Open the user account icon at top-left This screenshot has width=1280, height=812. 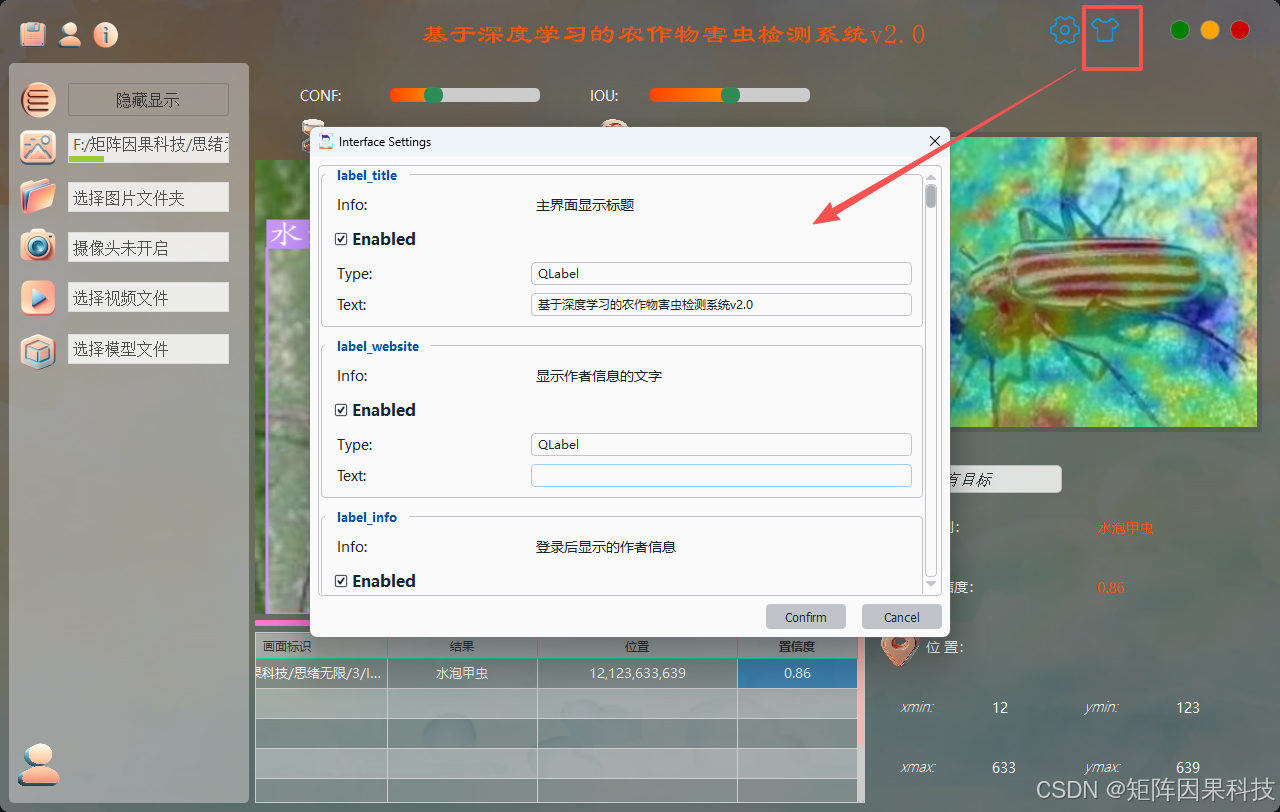(70, 34)
